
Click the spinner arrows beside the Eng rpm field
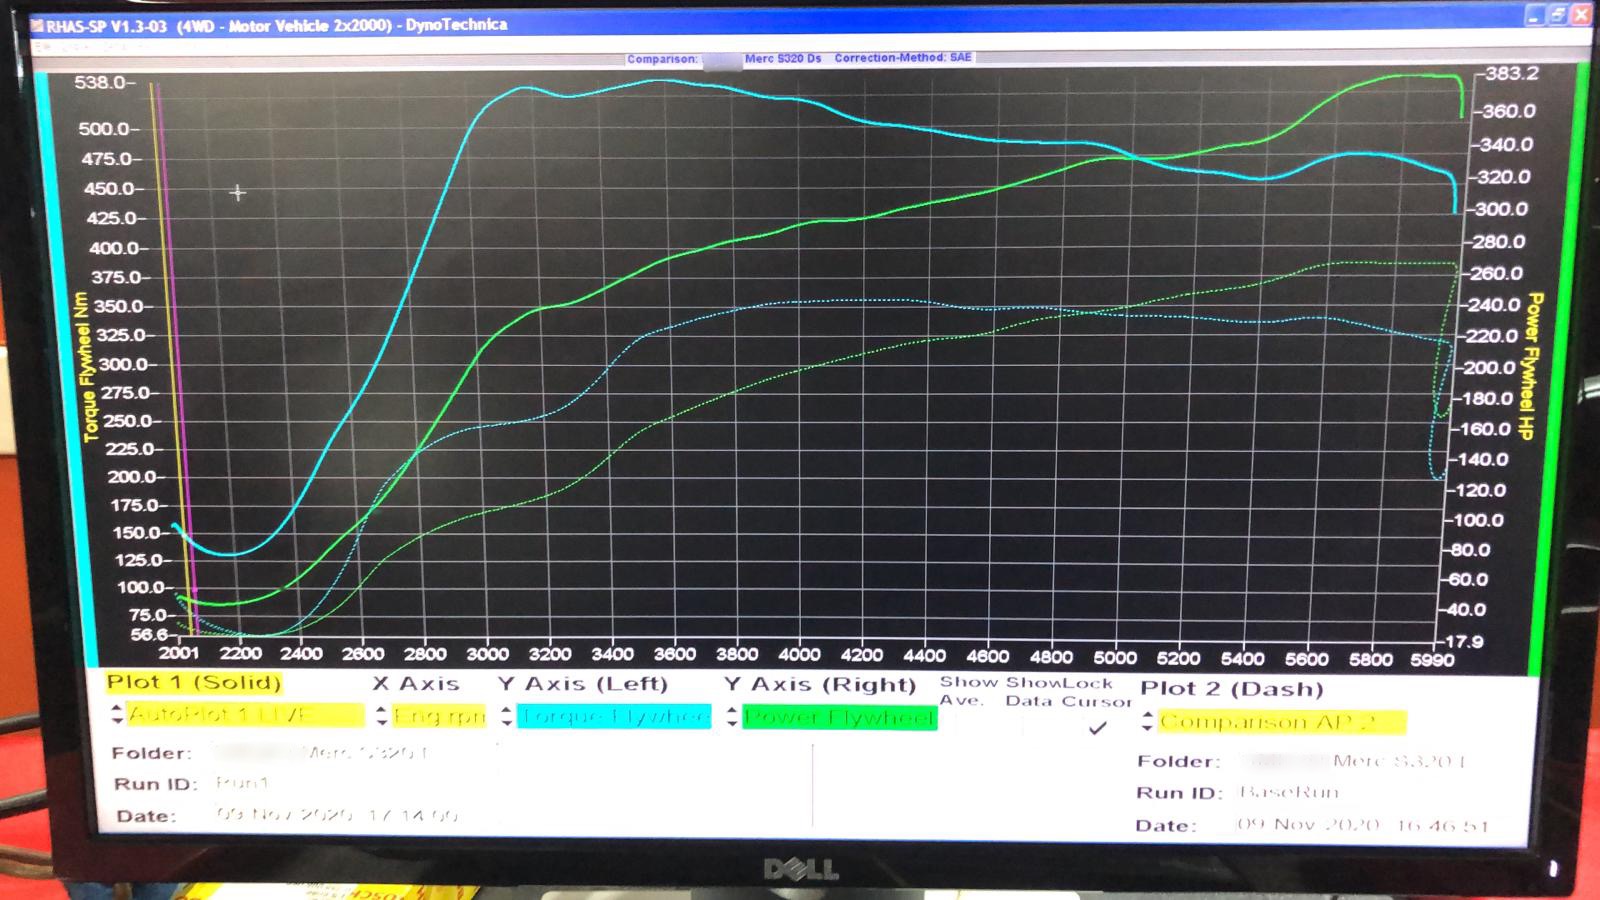(382, 716)
